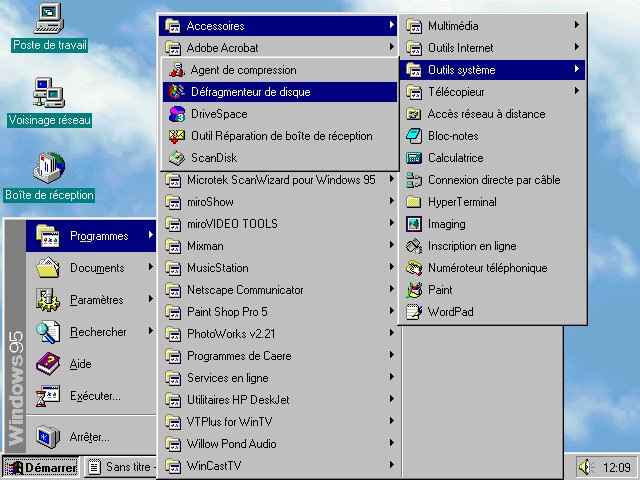The width and height of the screenshot is (640, 480).
Task: Click the Inscription en ligne icon
Action: coord(414,246)
